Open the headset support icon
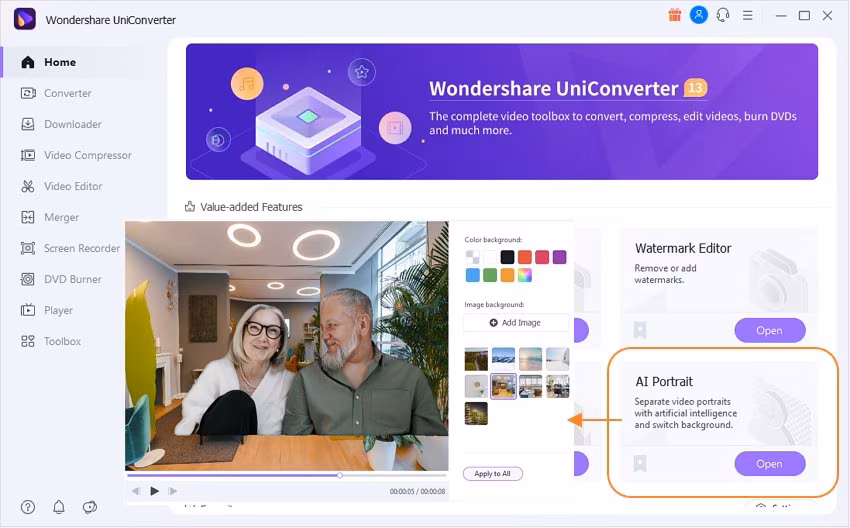Image resolution: width=850 pixels, height=528 pixels. tap(723, 15)
